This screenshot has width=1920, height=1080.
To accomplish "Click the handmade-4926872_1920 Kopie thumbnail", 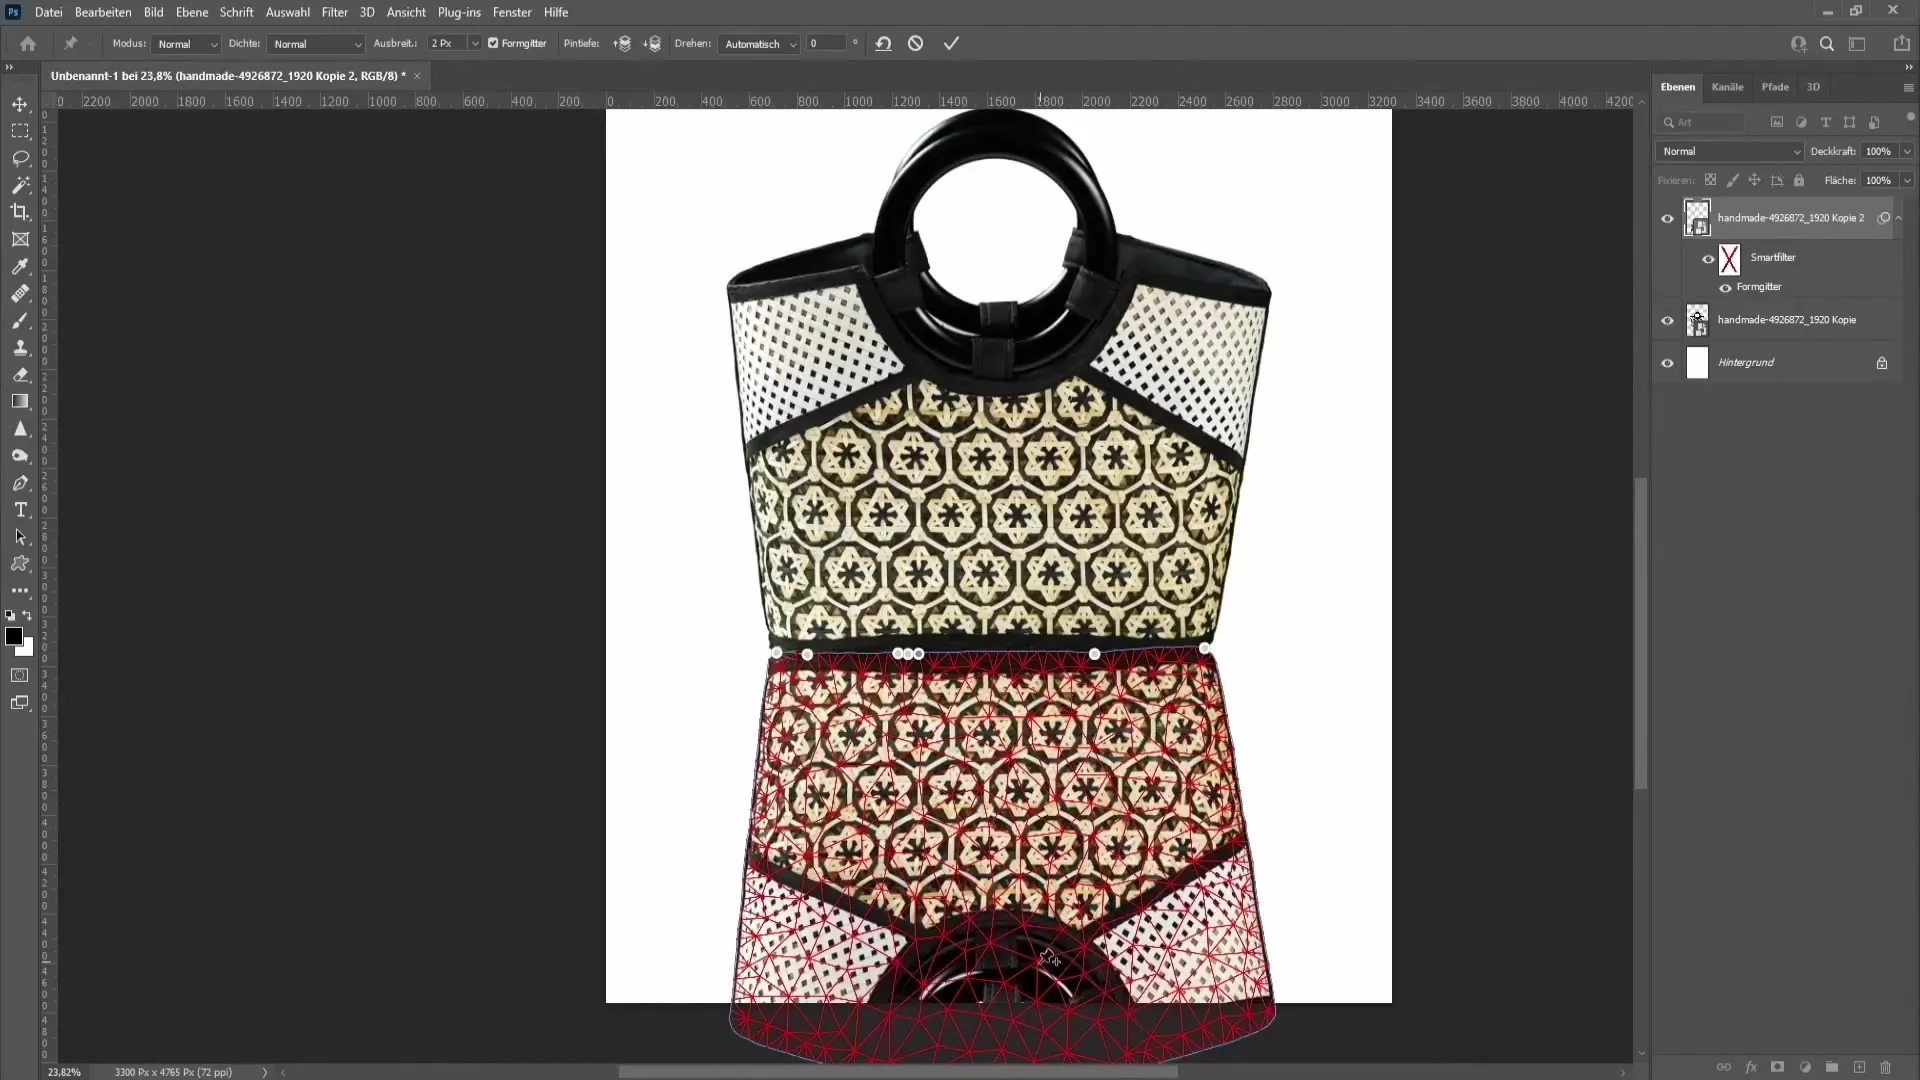I will pos(1697,319).
